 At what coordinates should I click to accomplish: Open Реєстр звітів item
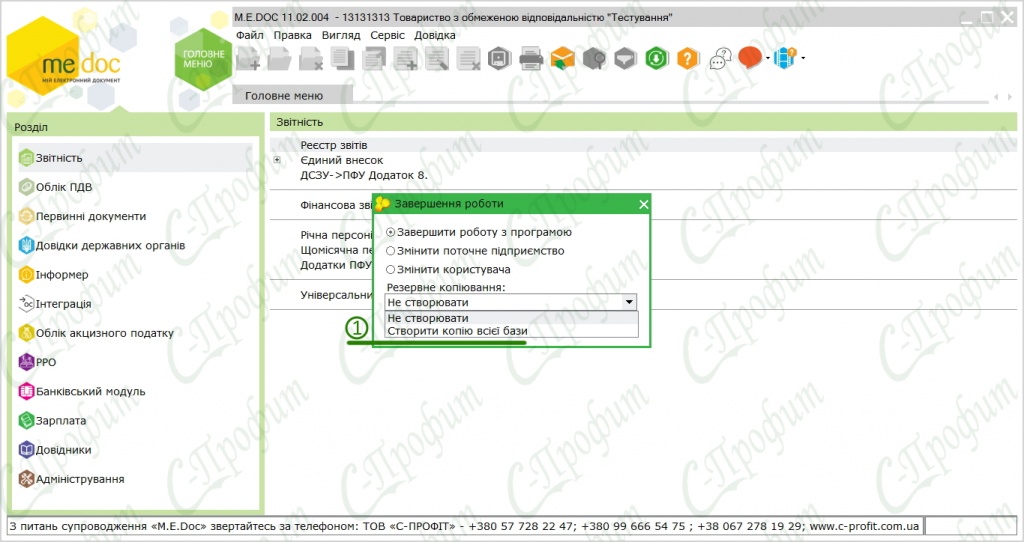click(334, 145)
